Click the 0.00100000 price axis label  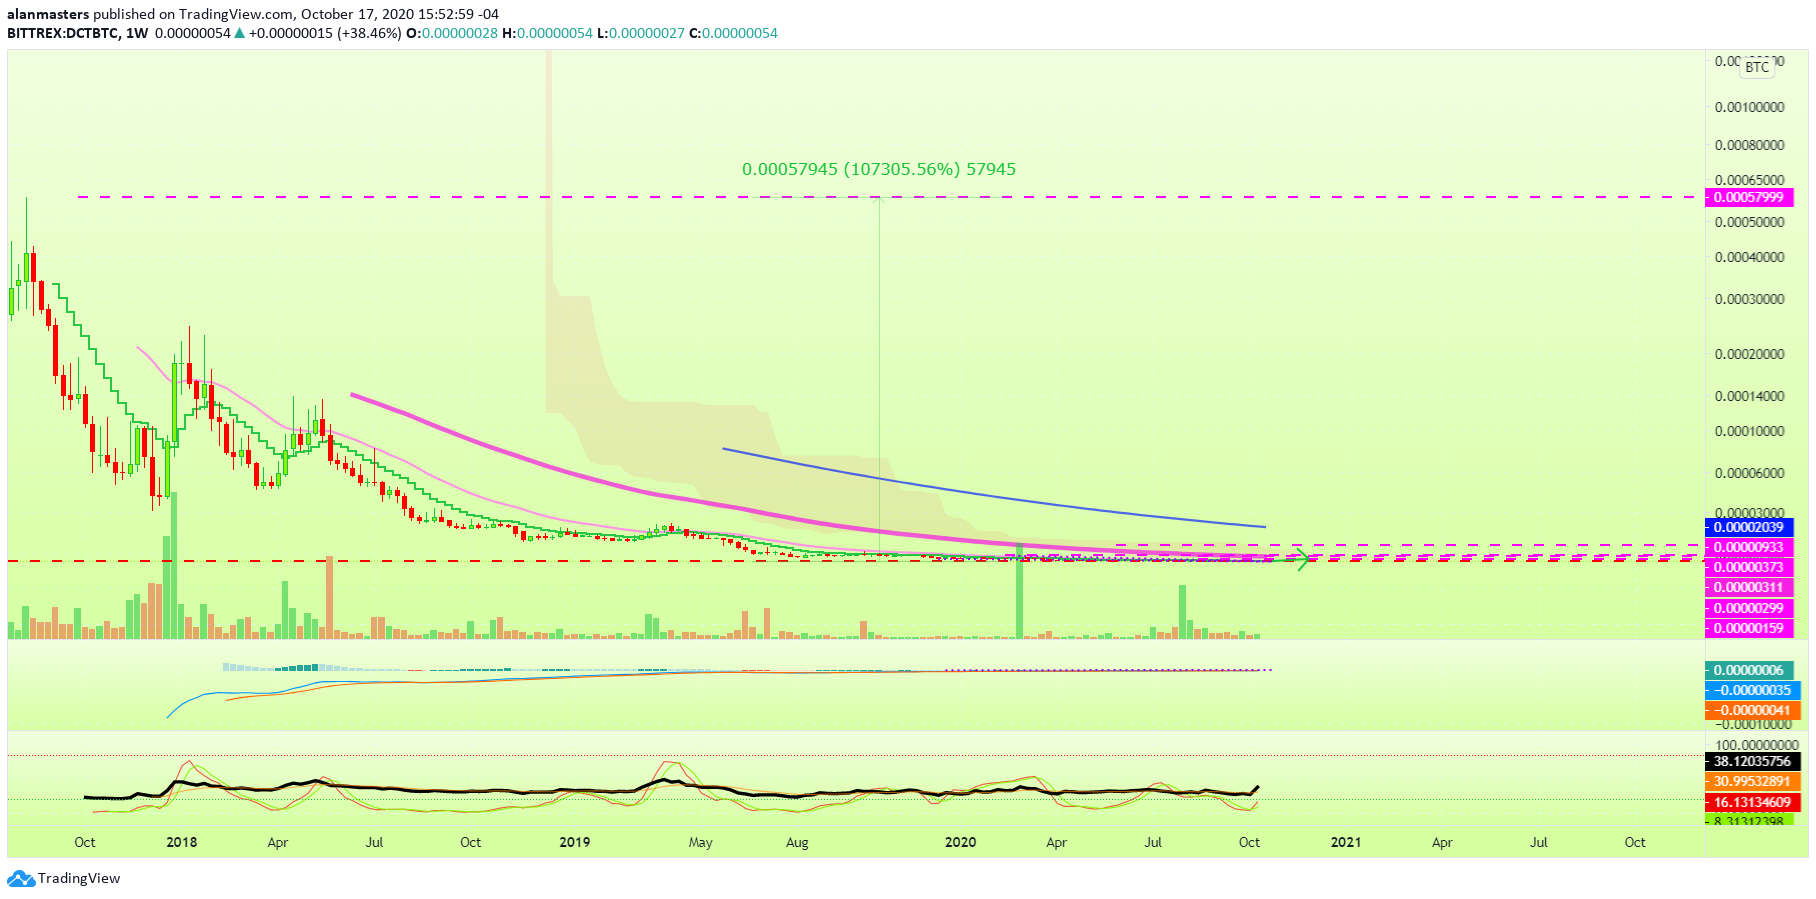(1749, 107)
